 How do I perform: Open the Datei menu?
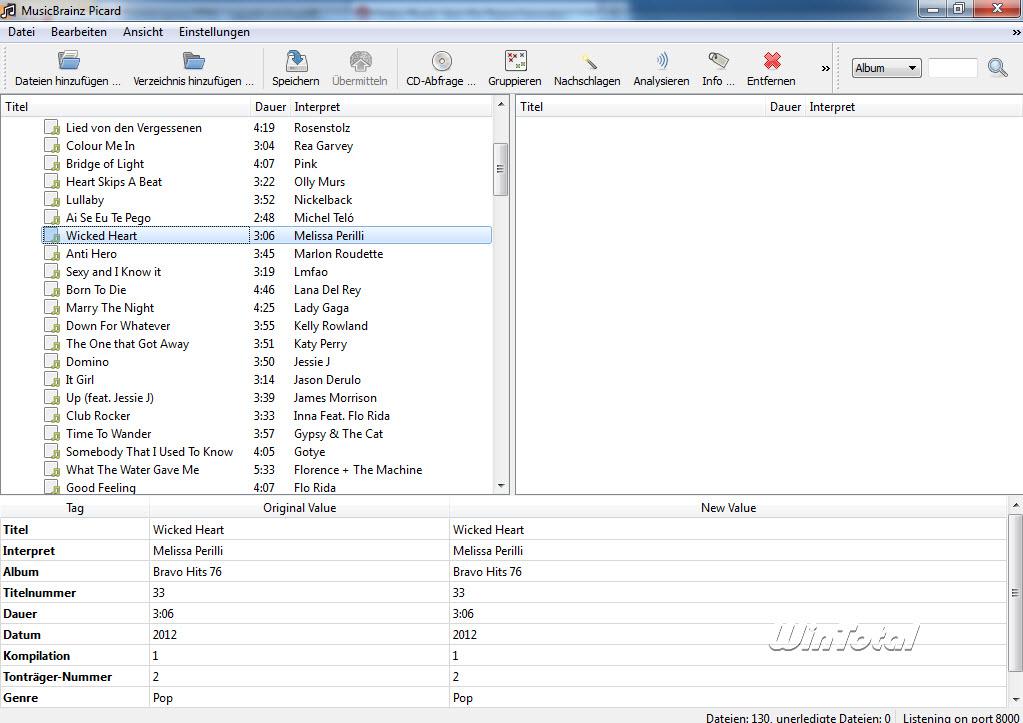click(21, 32)
